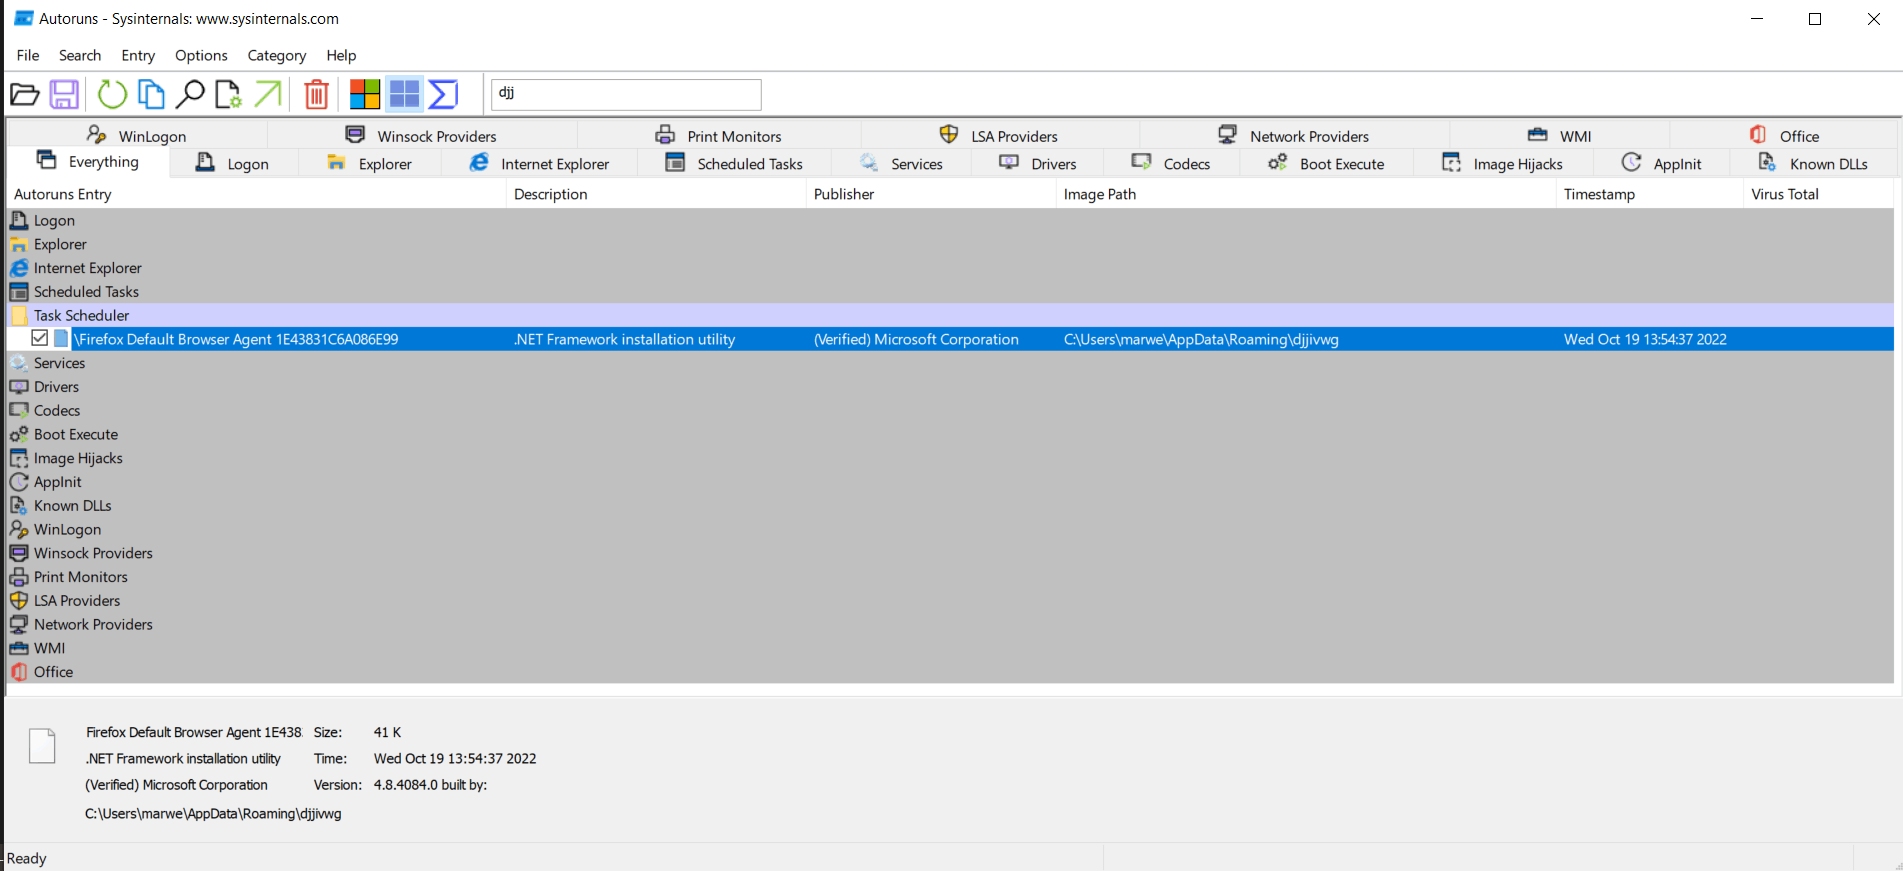
Task: Open the Search menu
Action: click(80, 55)
